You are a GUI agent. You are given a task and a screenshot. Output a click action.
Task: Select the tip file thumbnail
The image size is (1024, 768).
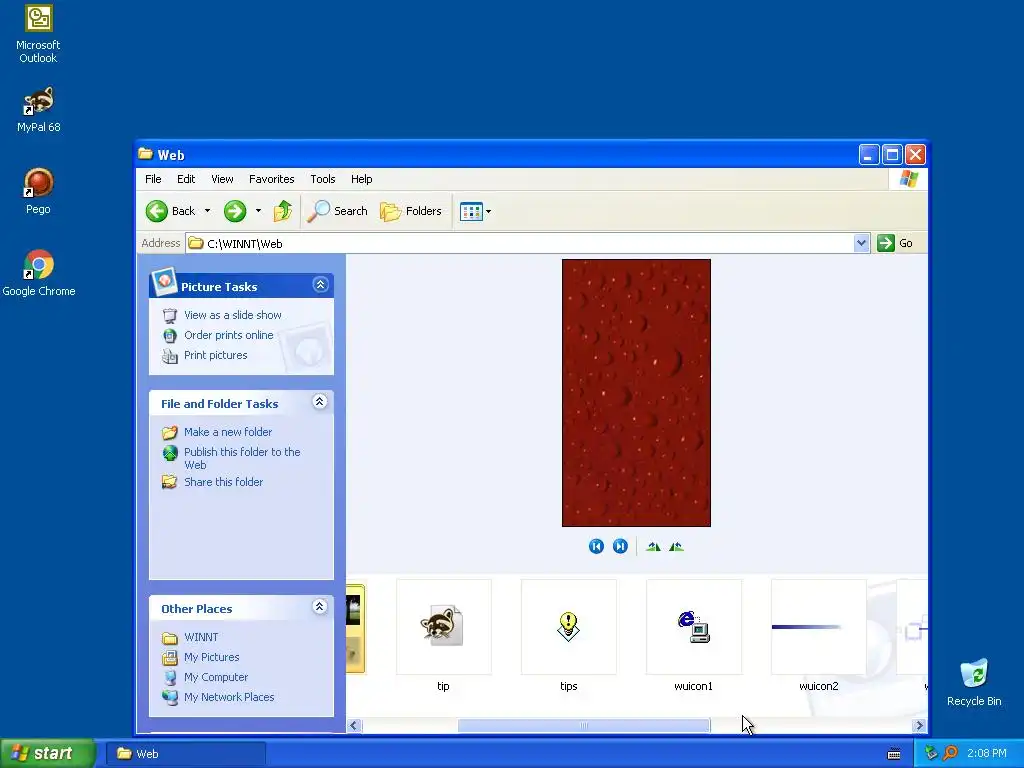click(443, 627)
